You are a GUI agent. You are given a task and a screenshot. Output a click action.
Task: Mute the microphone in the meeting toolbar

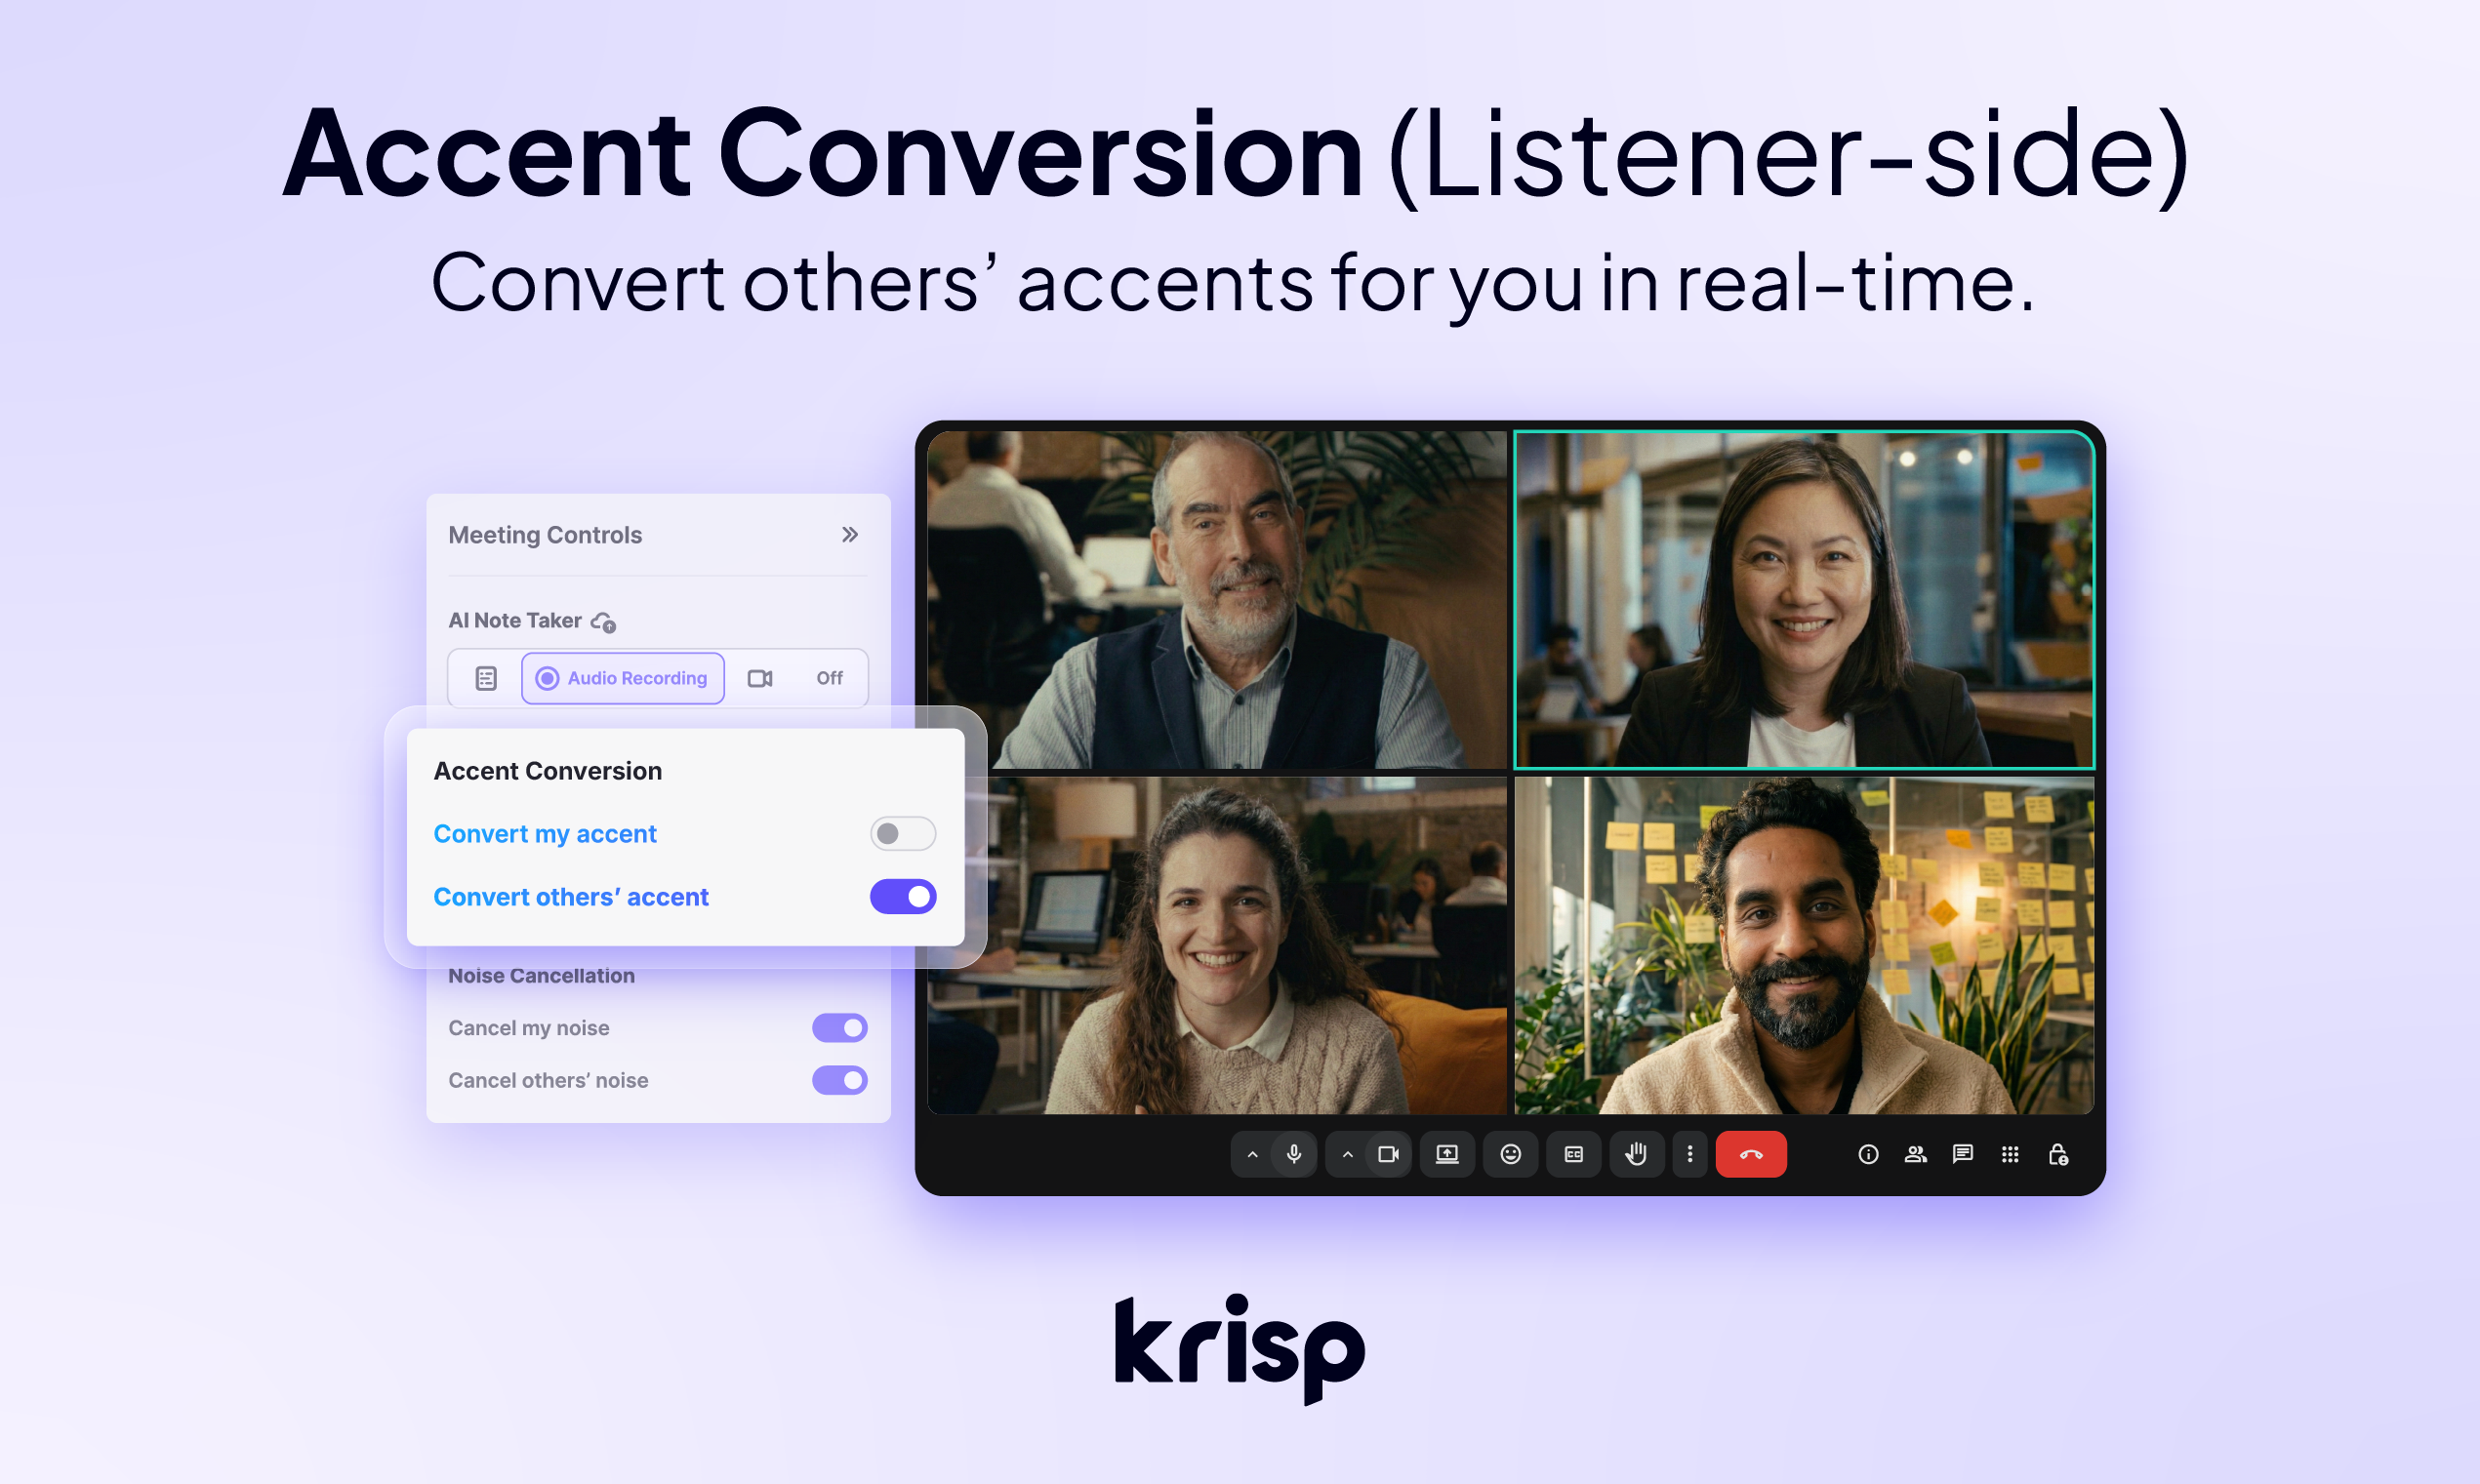[x=1295, y=1154]
